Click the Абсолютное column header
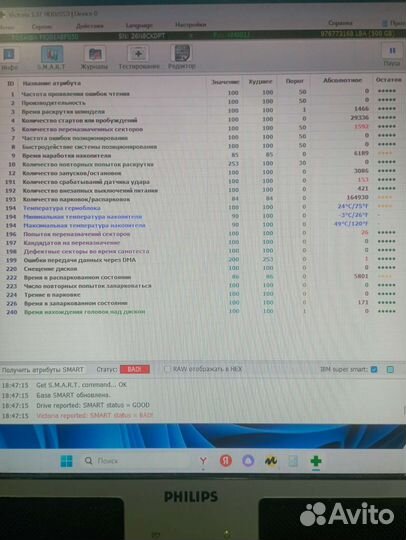Viewport: 406px width, 540px height. tap(342, 80)
